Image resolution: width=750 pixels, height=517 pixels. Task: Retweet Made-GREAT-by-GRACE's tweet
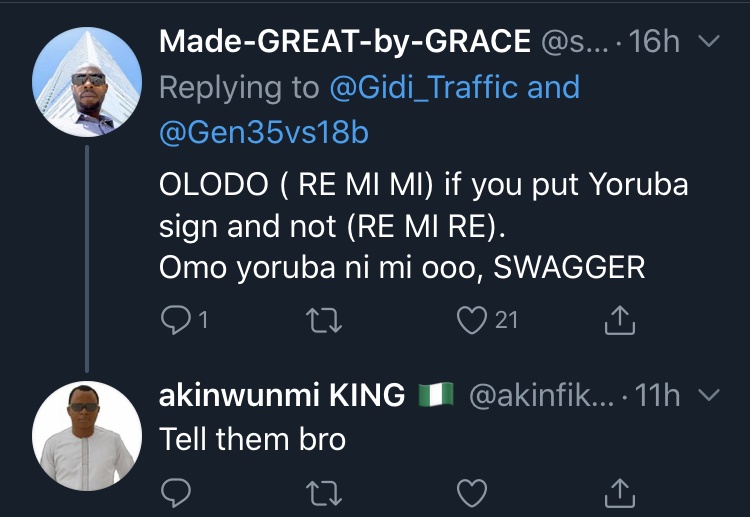pos(324,321)
